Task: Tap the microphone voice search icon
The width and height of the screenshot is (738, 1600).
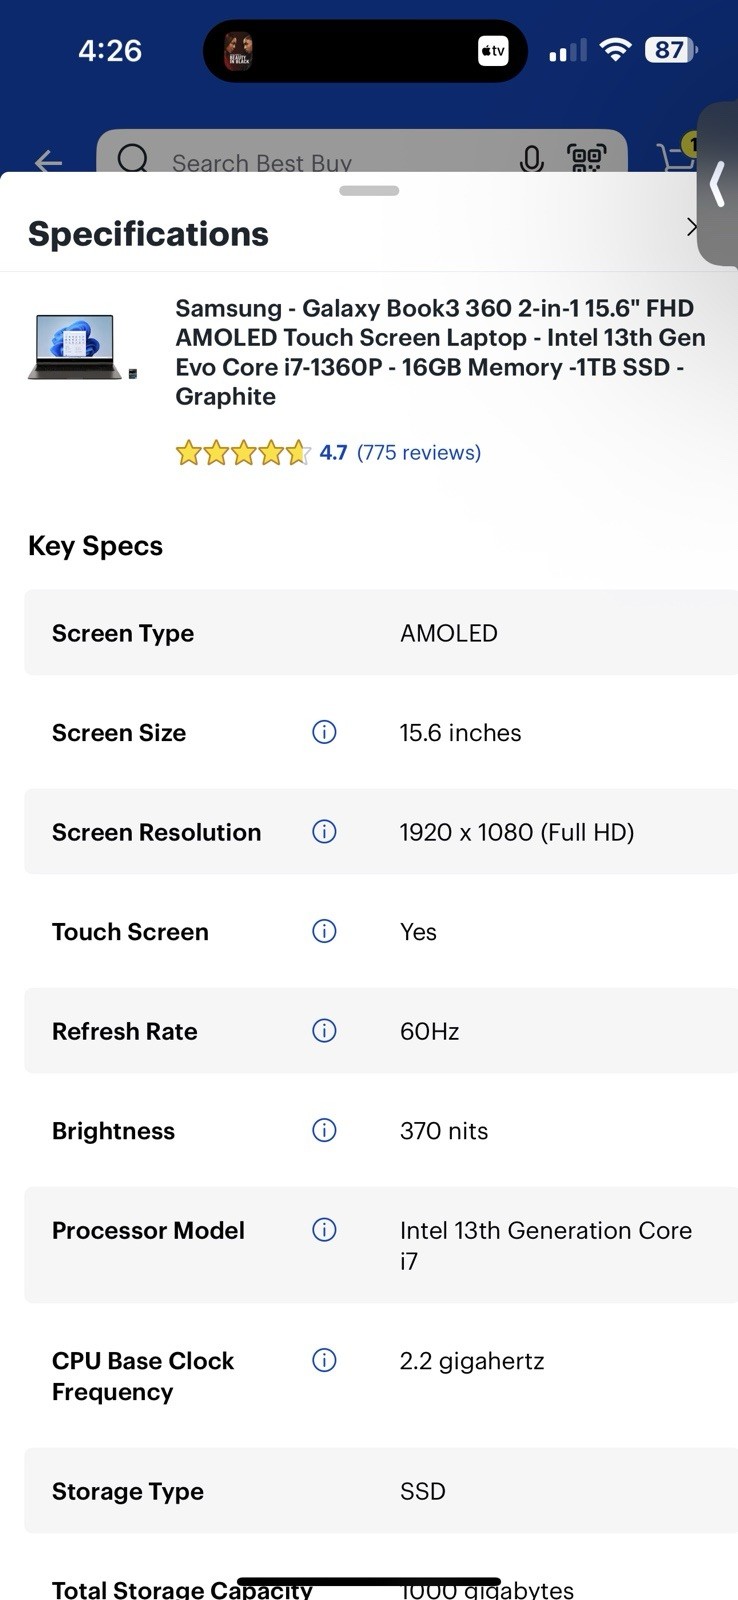Action: coord(532,158)
